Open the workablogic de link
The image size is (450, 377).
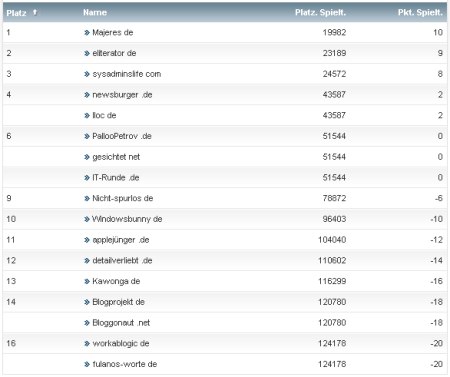pos(121,343)
